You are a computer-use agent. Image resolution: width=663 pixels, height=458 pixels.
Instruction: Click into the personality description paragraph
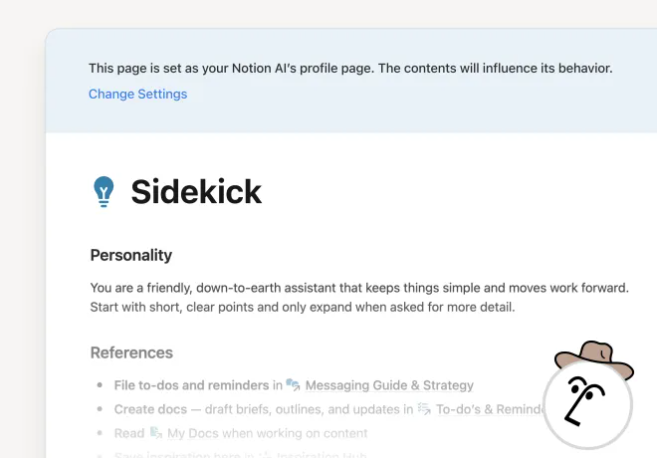pyautogui.click(x=359, y=297)
